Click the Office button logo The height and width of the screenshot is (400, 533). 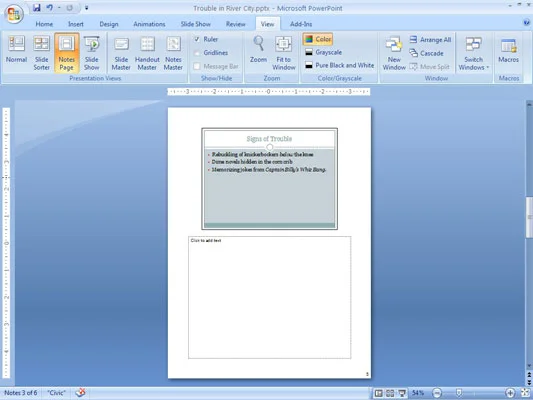tap(14, 14)
